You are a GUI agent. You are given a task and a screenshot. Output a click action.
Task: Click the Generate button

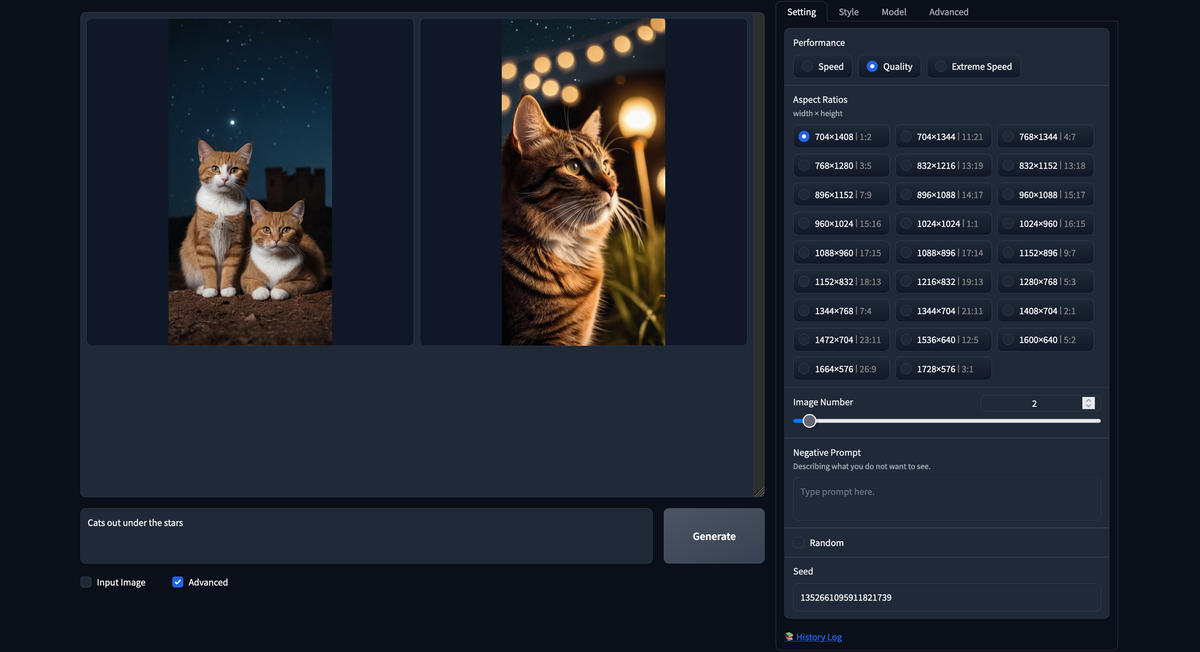714,536
